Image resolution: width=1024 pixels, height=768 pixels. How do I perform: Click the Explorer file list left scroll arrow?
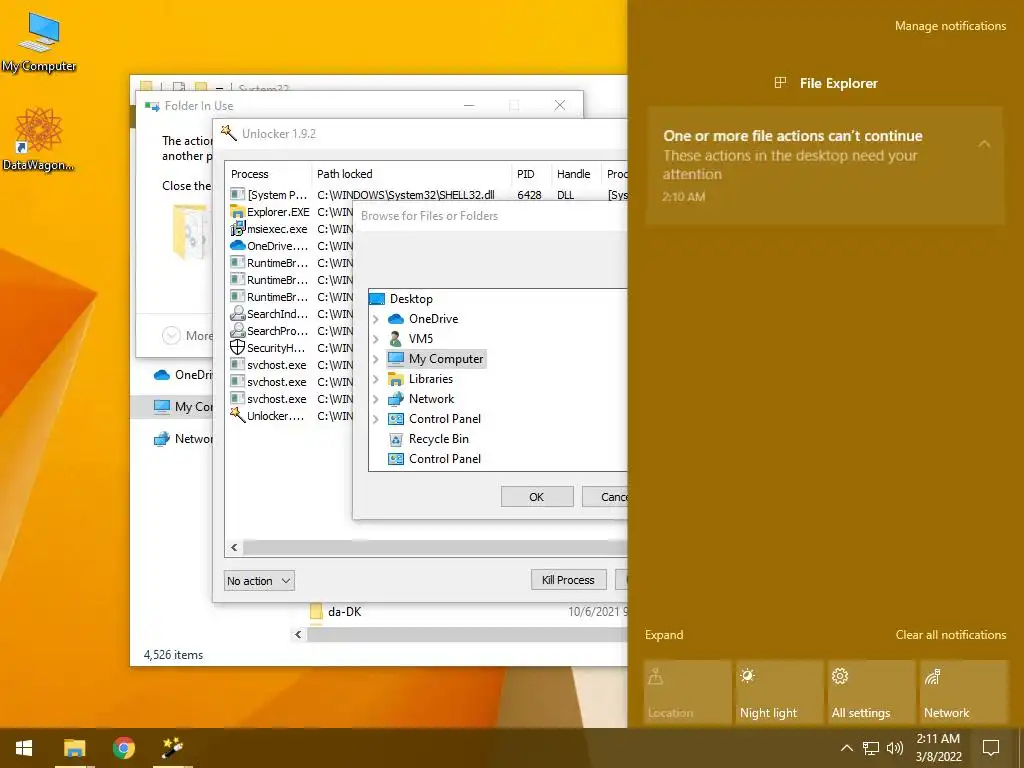(298, 635)
